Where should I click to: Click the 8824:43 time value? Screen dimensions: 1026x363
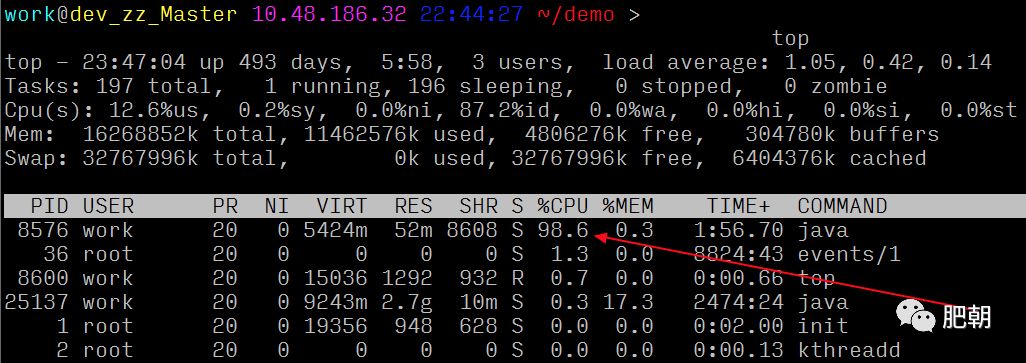[x=739, y=254]
